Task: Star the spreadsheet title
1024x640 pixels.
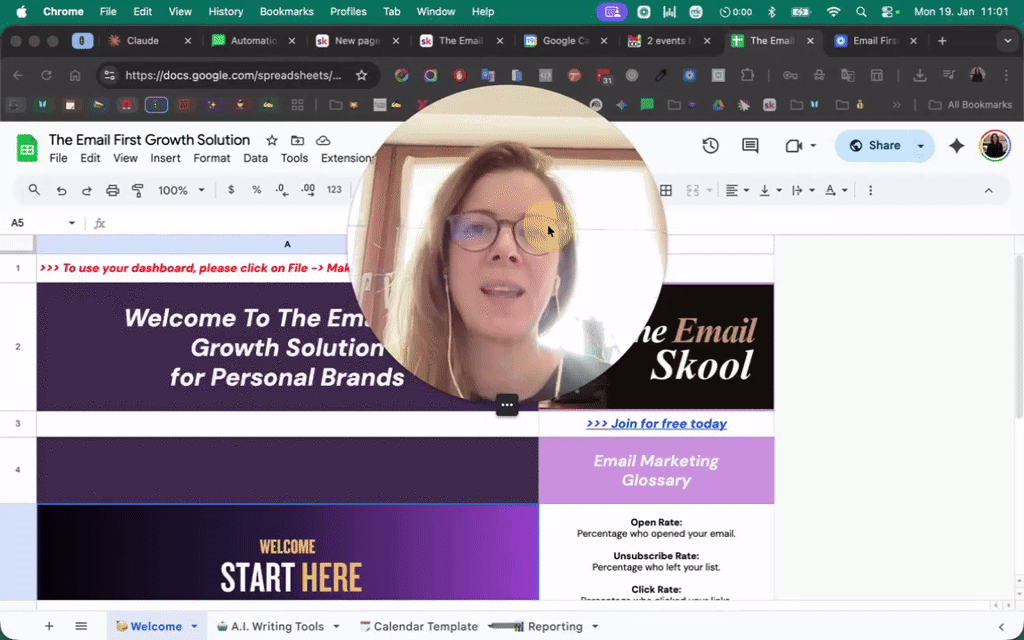Action: [x=270, y=140]
